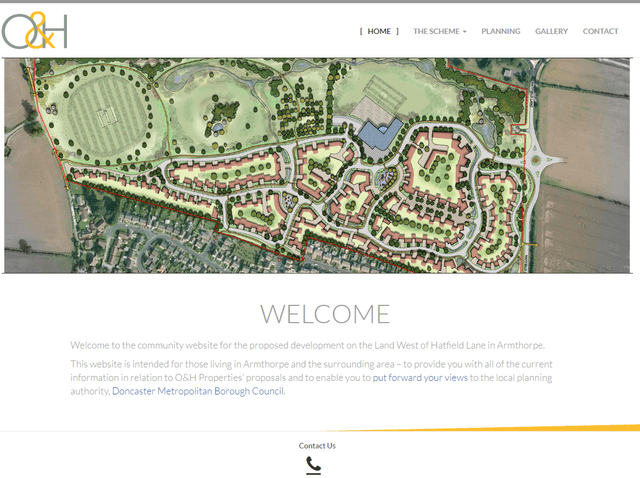Click the phone icon under Contact Us
This screenshot has height=478, width=640.
coord(313,465)
